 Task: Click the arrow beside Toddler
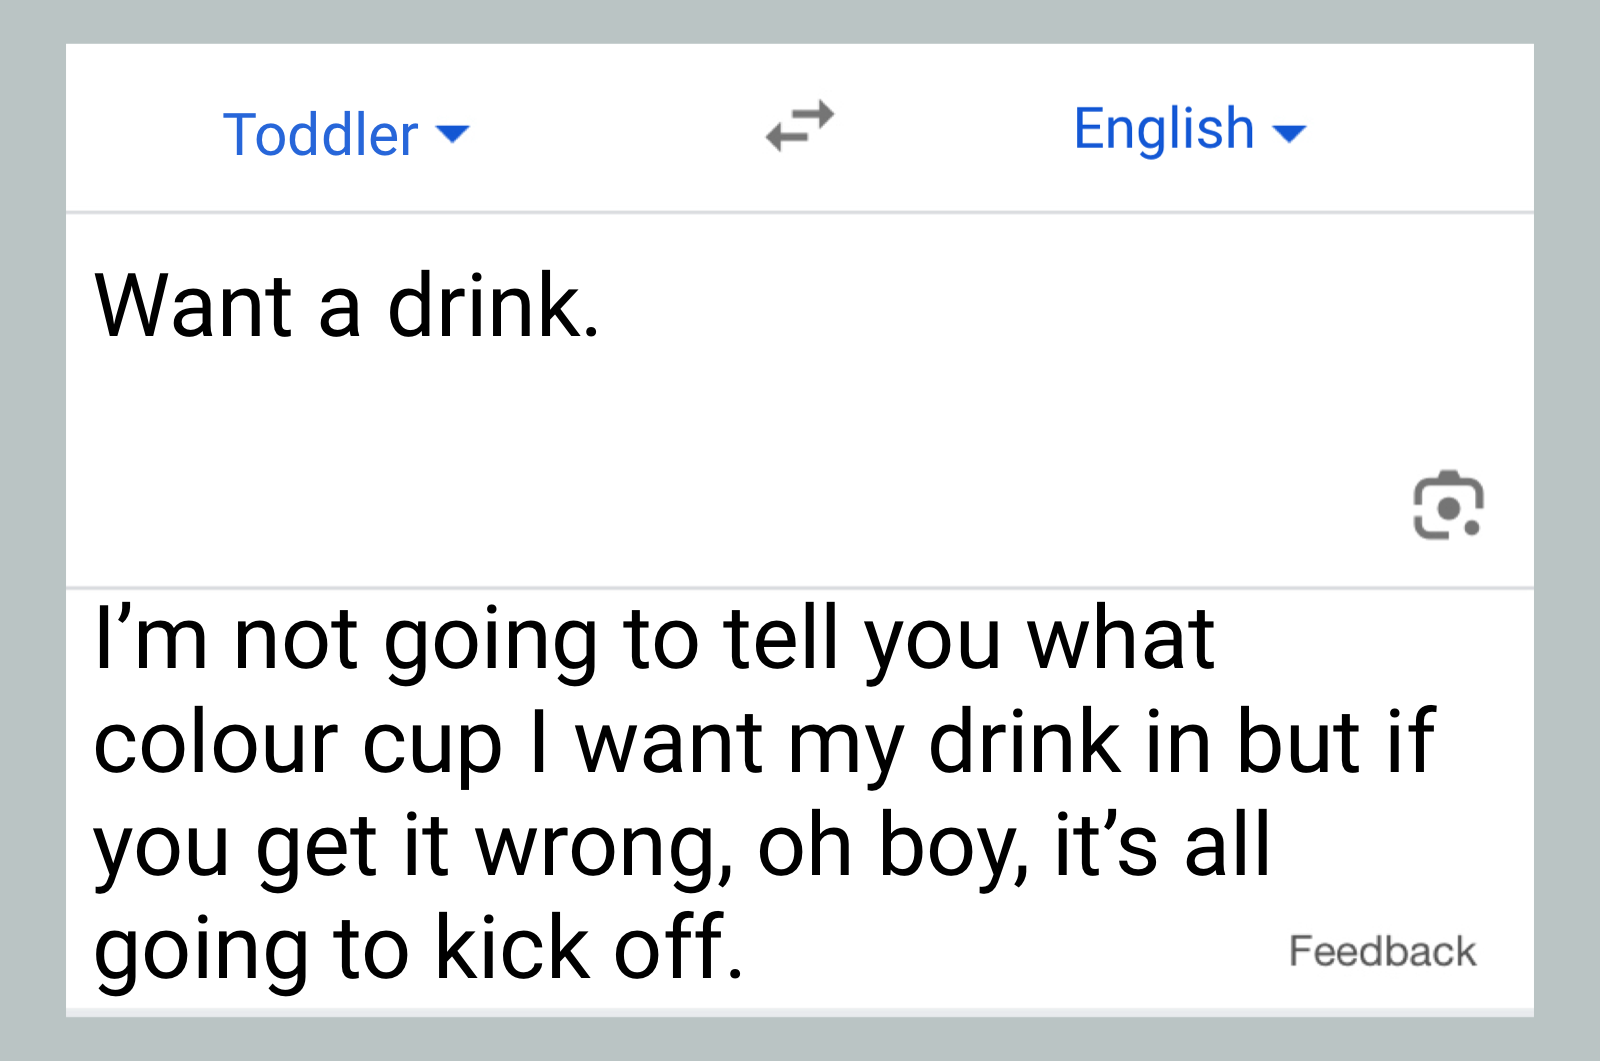pos(453,134)
